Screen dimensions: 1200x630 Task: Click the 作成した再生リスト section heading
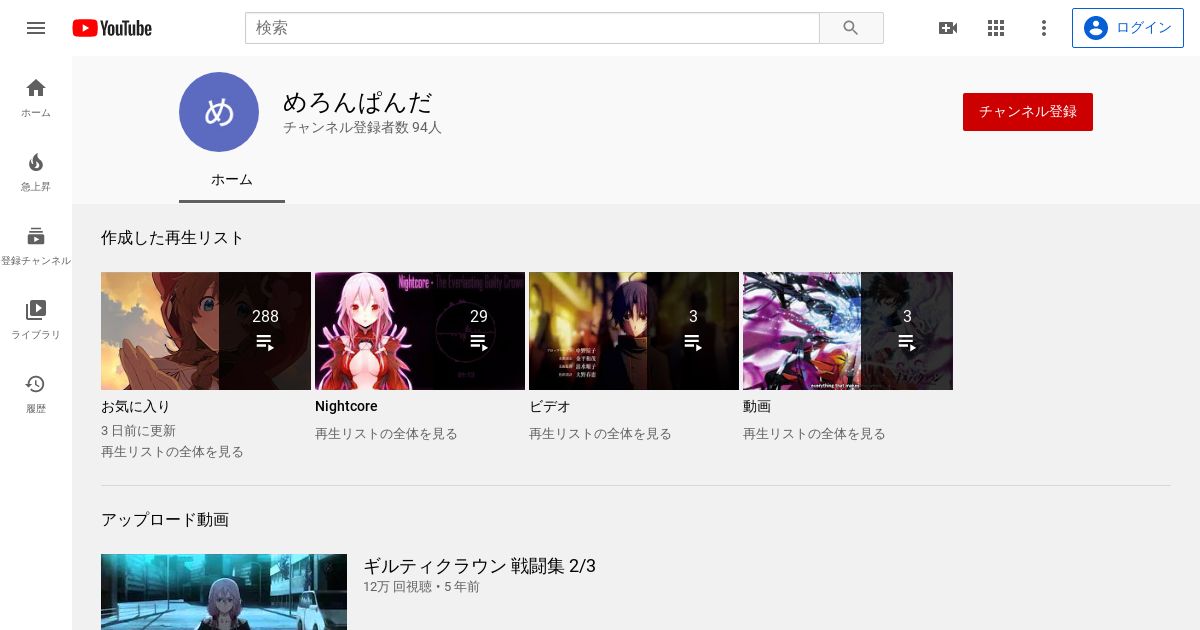point(172,238)
